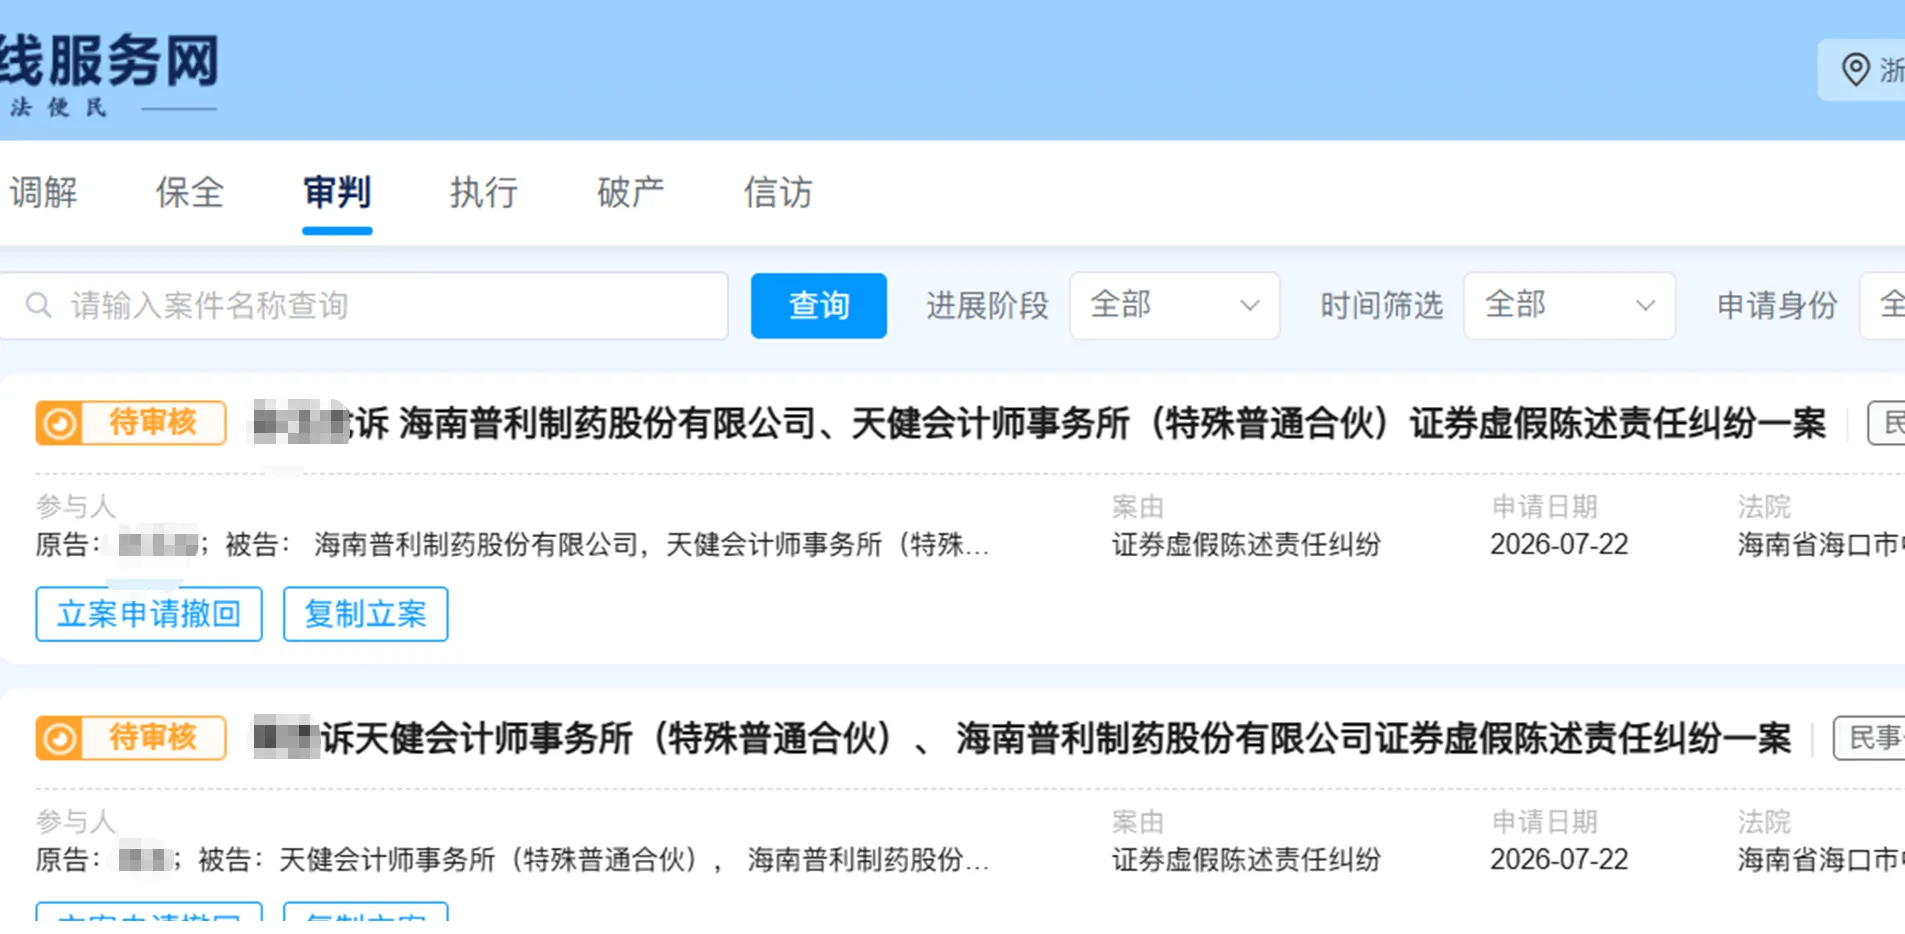Go to the 执行 tab
1905x934 pixels.
[x=484, y=192]
